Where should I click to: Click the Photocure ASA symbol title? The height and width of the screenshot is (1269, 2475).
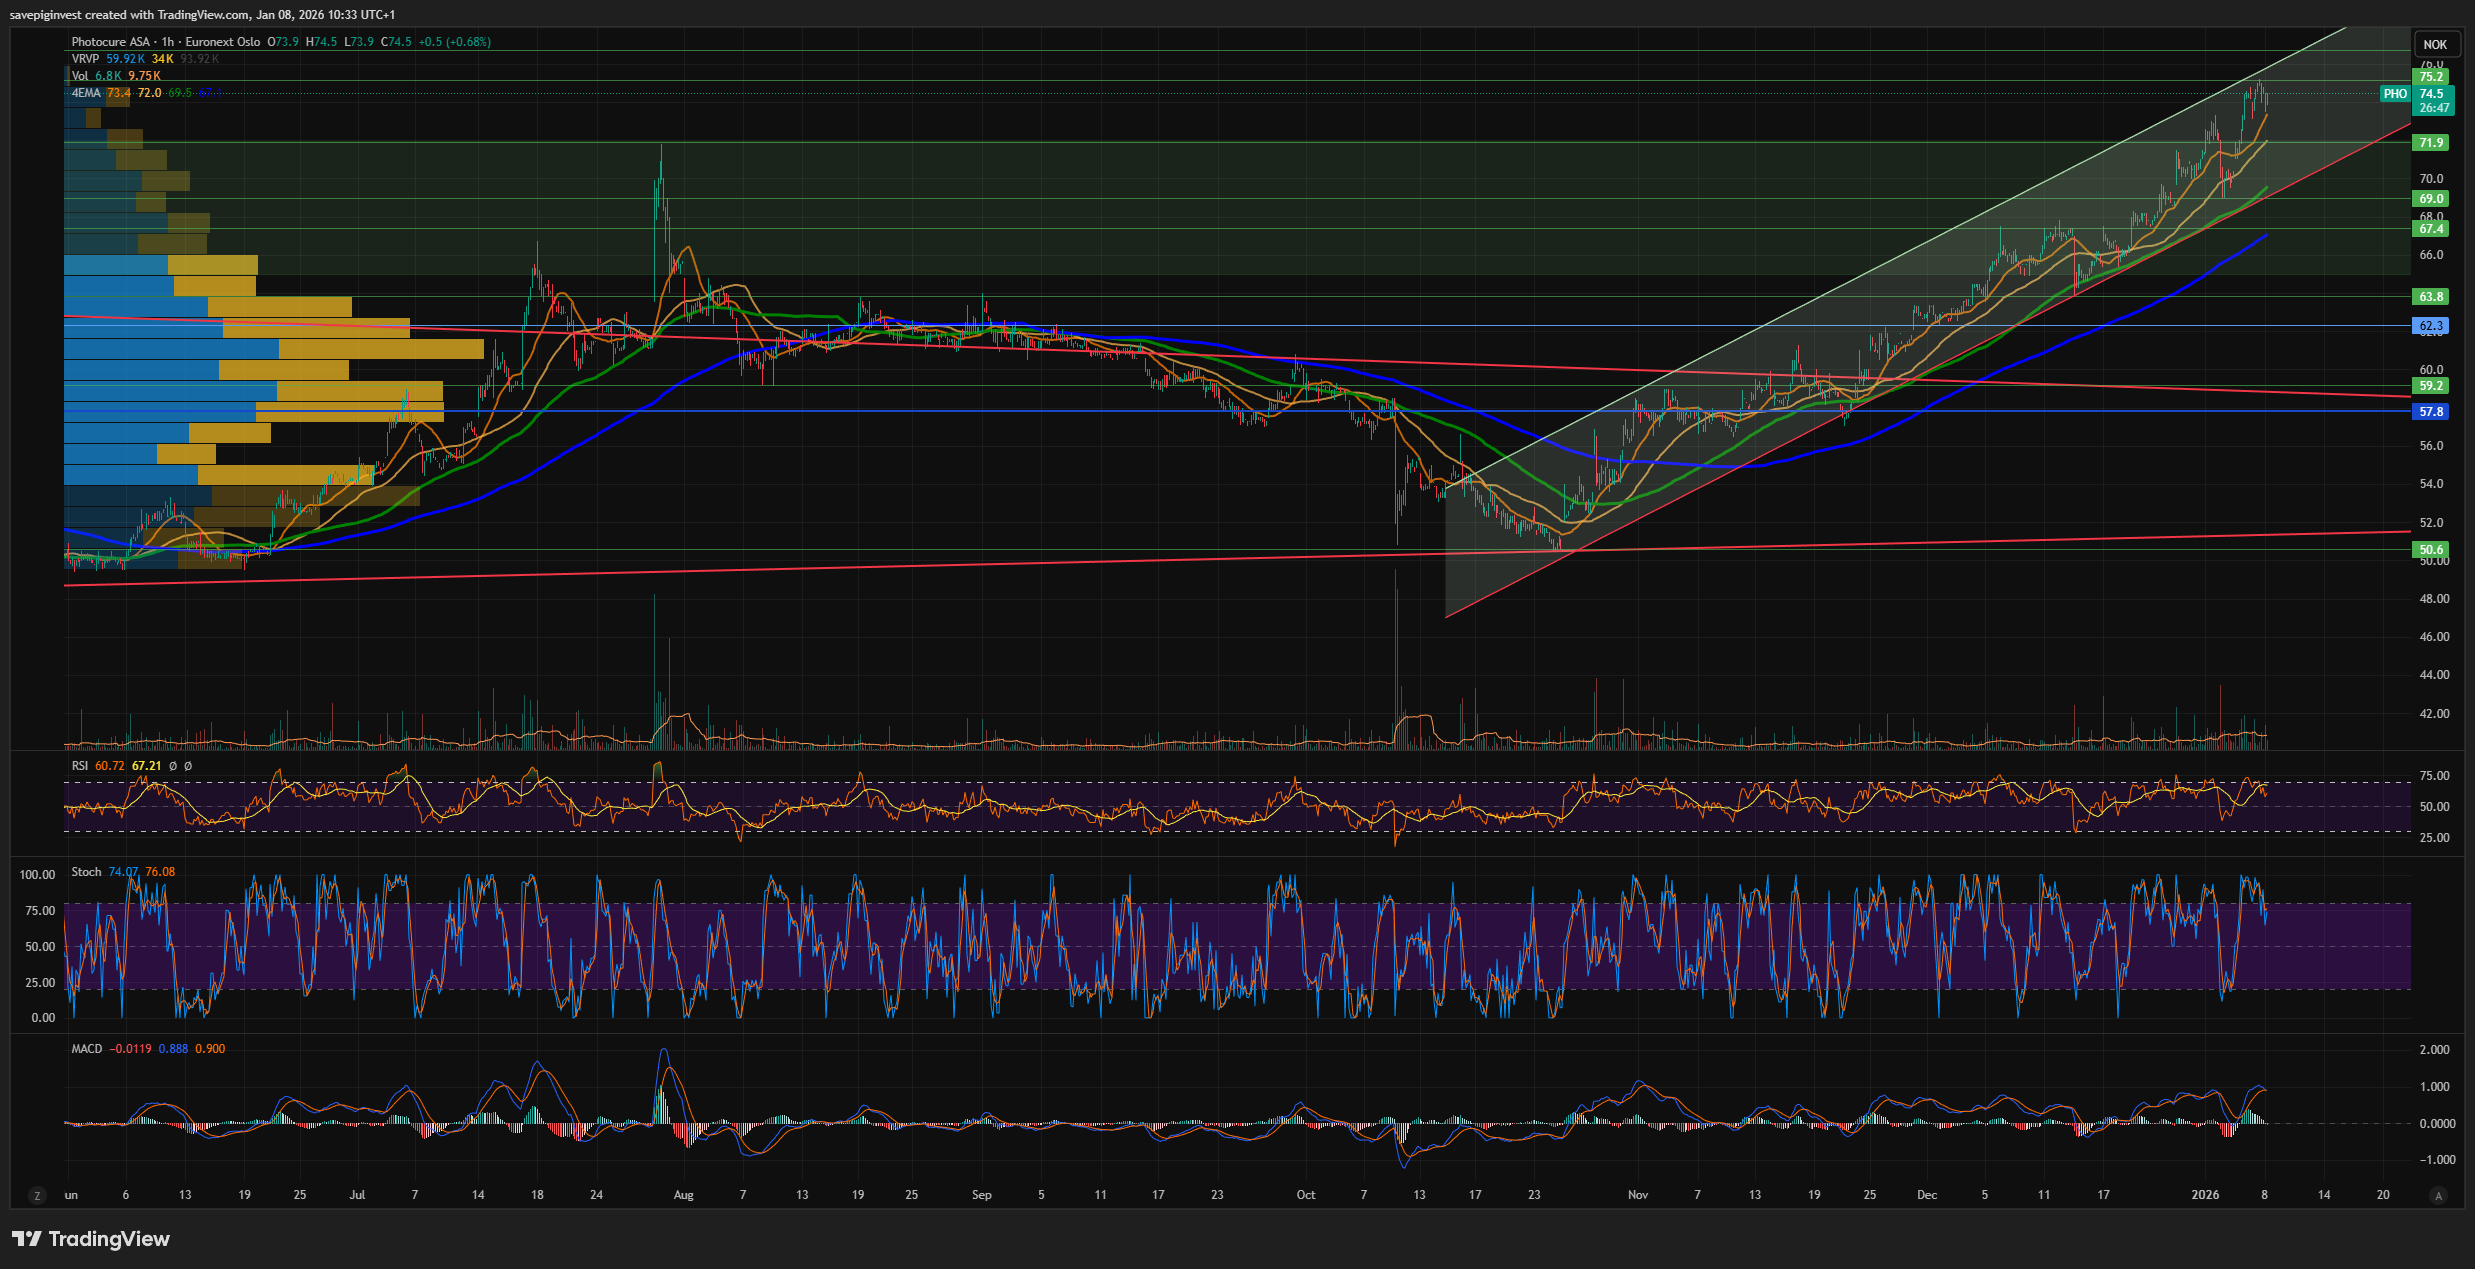(110, 42)
